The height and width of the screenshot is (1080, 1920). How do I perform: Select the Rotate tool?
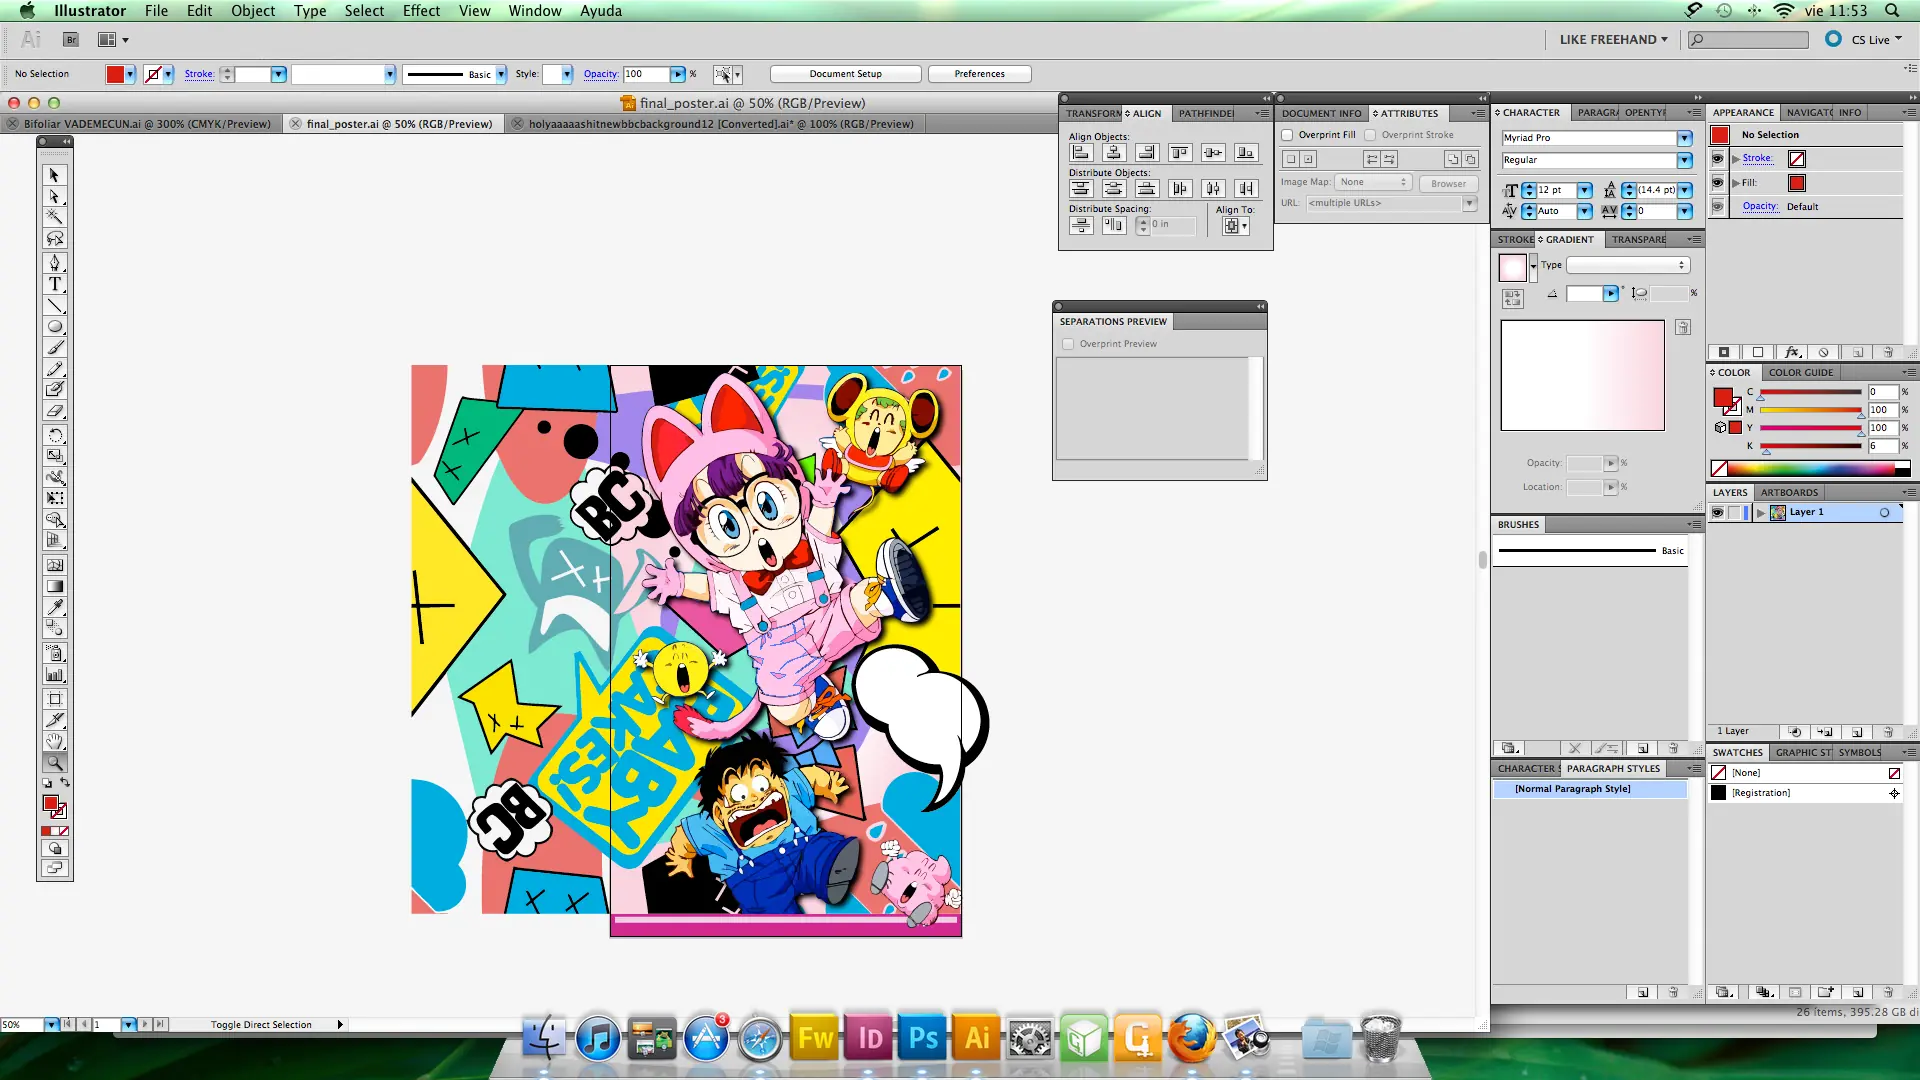tap(54, 435)
